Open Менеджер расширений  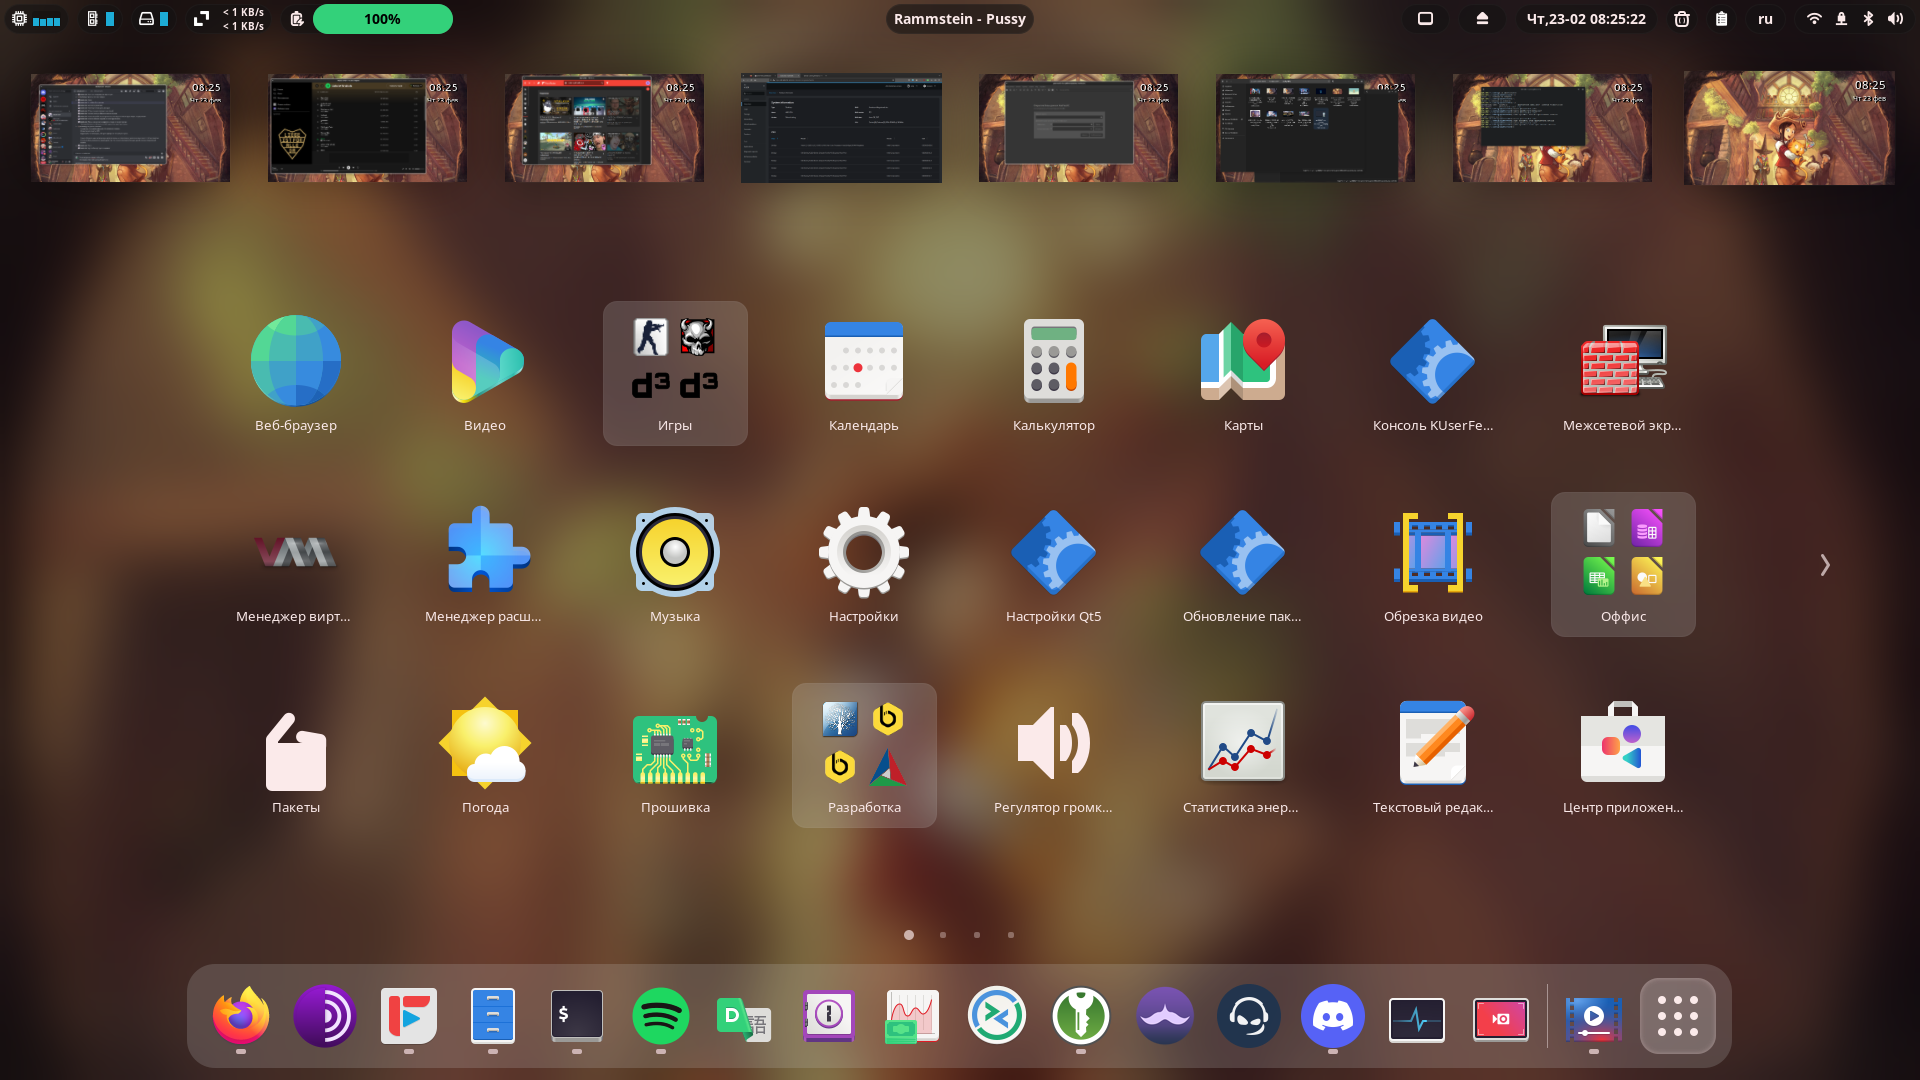click(485, 564)
